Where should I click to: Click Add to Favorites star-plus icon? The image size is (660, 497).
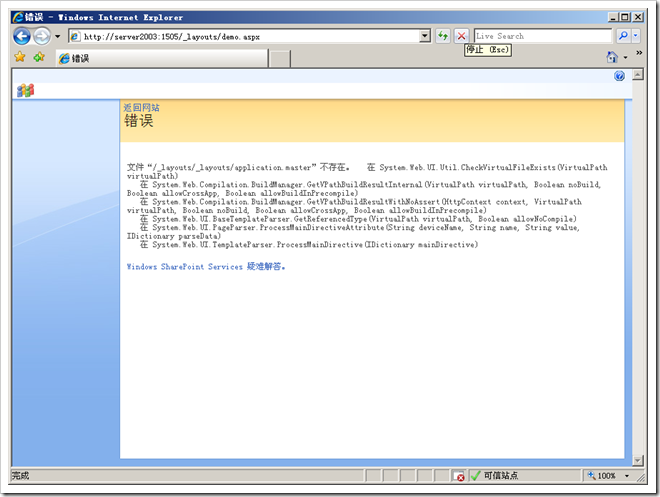coord(39,57)
